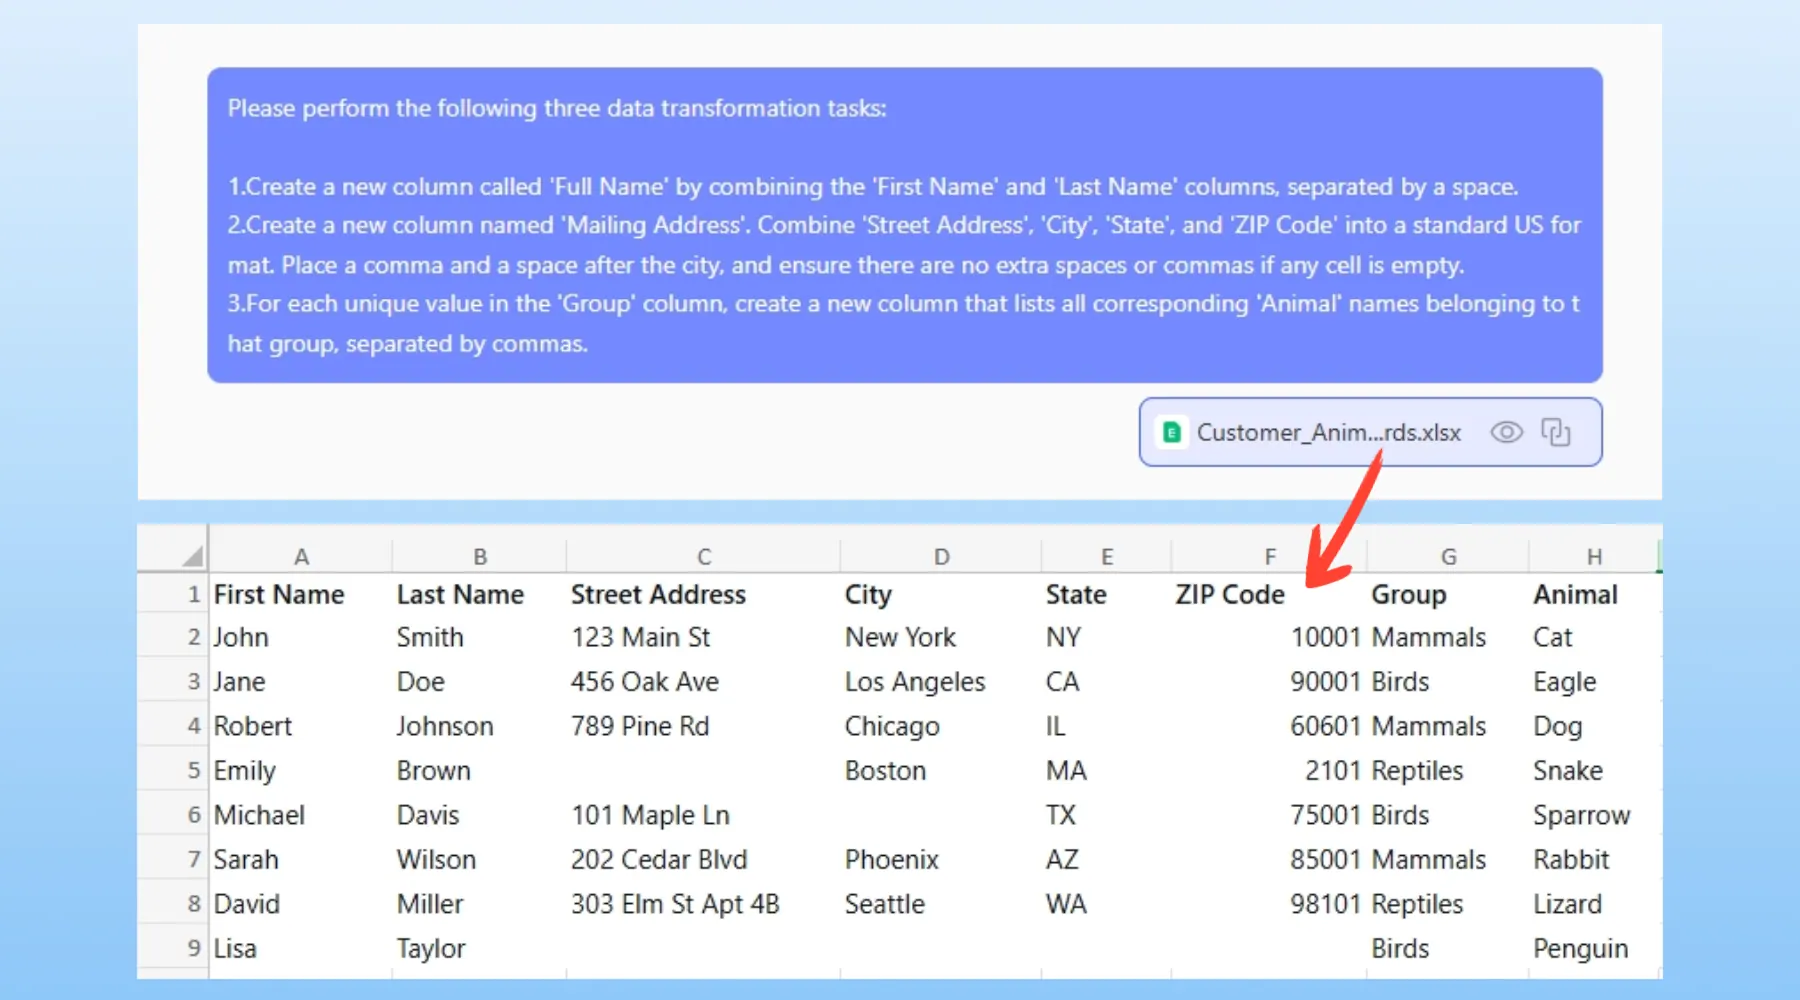Select column C header
The width and height of the screenshot is (1800, 1000).
click(704, 556)
